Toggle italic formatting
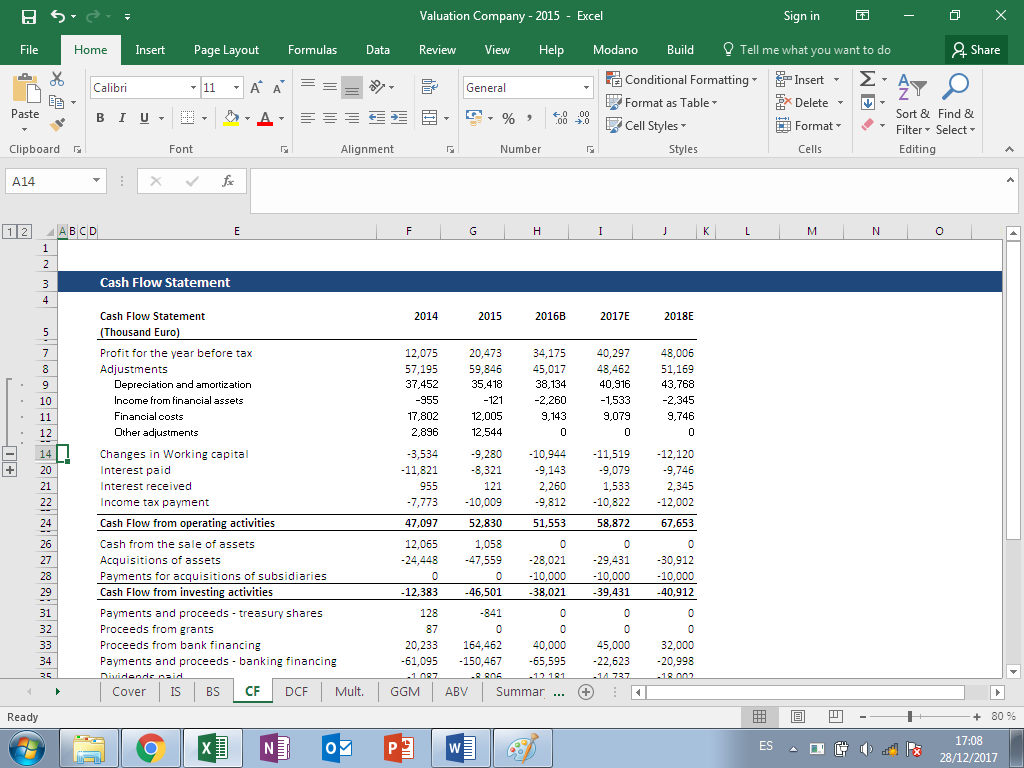The width and height of the screenshot is (1024, 768). [121, 118]
